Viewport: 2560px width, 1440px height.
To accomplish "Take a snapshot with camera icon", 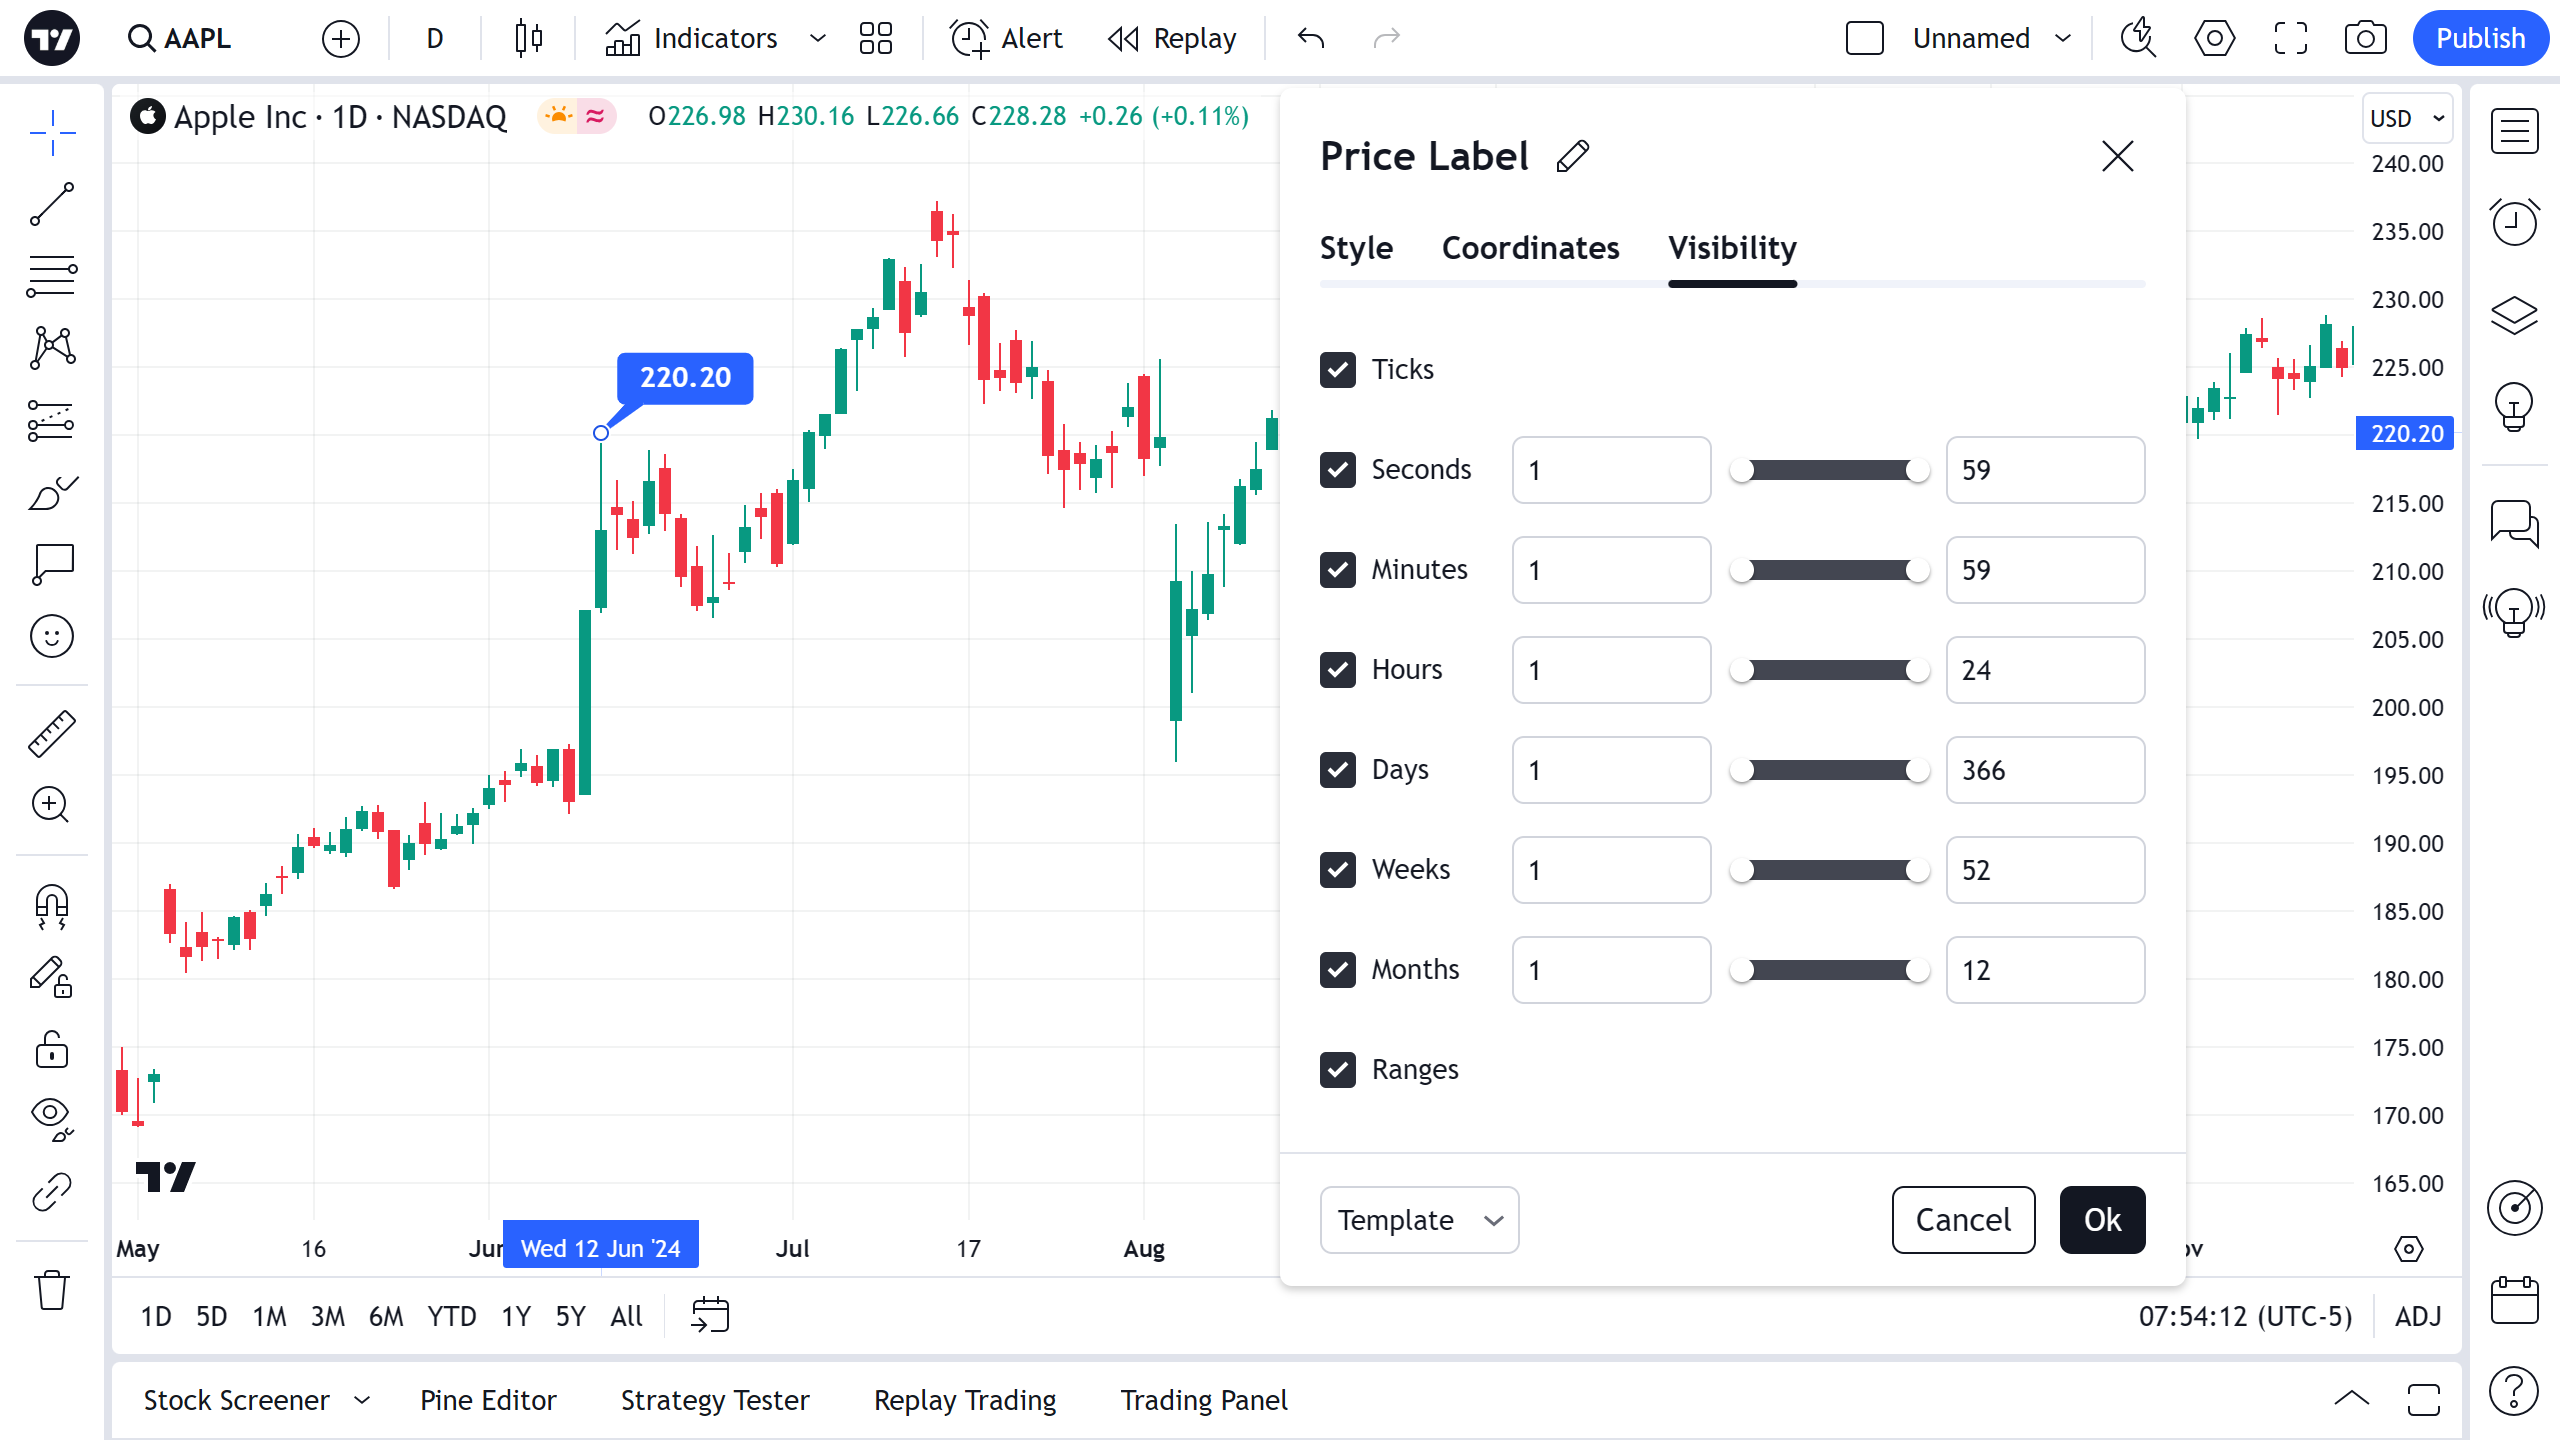I will pos(2365,38).
